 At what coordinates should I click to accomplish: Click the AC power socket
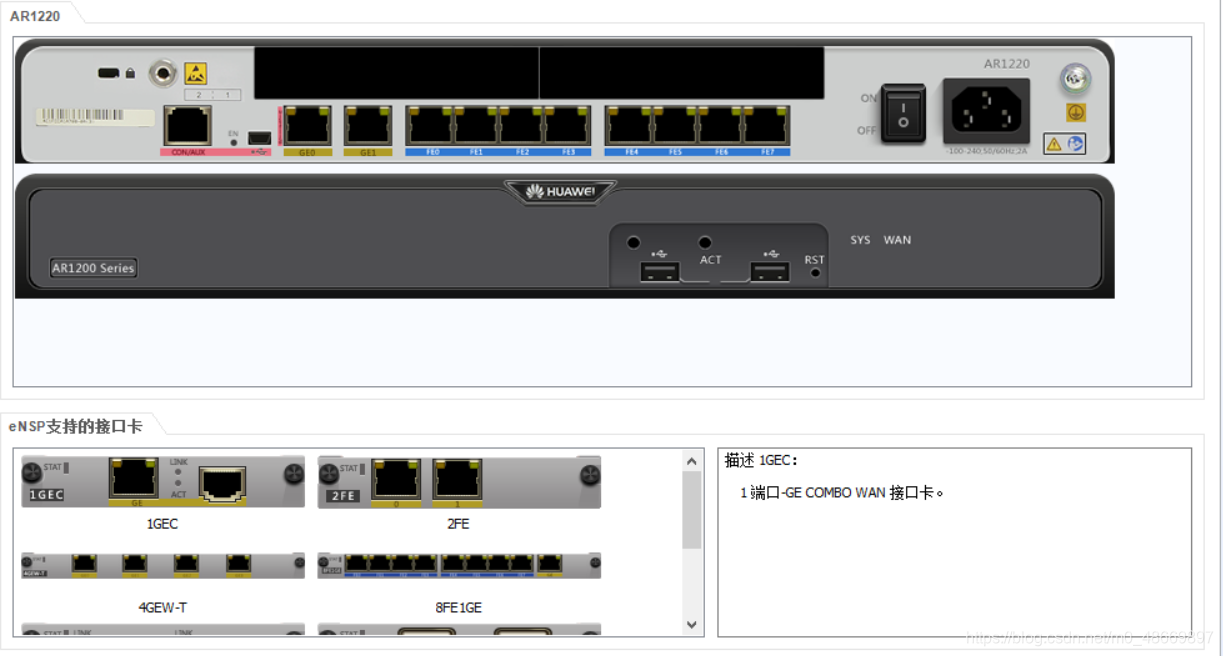tap(986, 111)
